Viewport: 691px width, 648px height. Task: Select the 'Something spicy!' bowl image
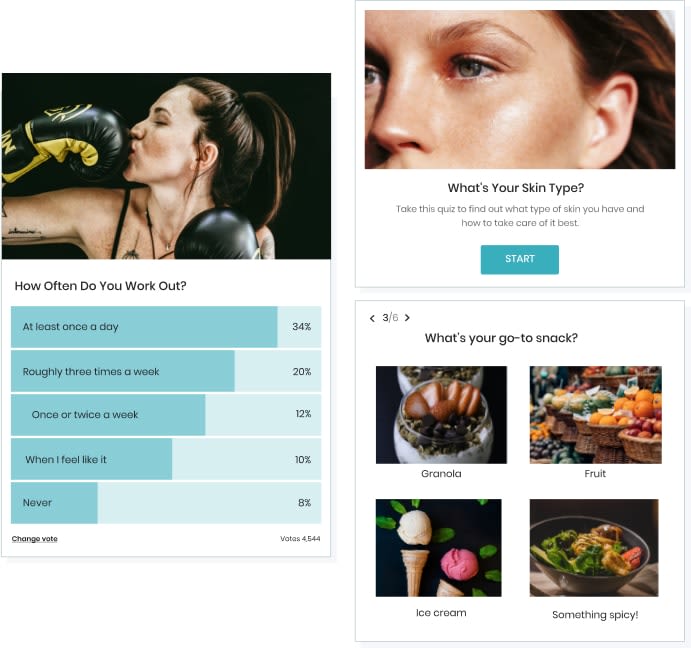point(594,547)
